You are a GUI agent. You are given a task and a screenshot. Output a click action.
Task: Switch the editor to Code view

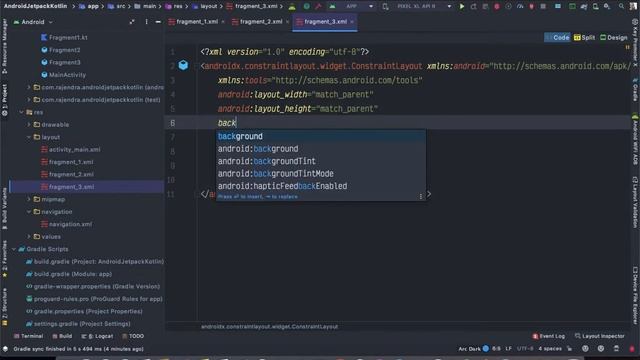tap(557, 38)
